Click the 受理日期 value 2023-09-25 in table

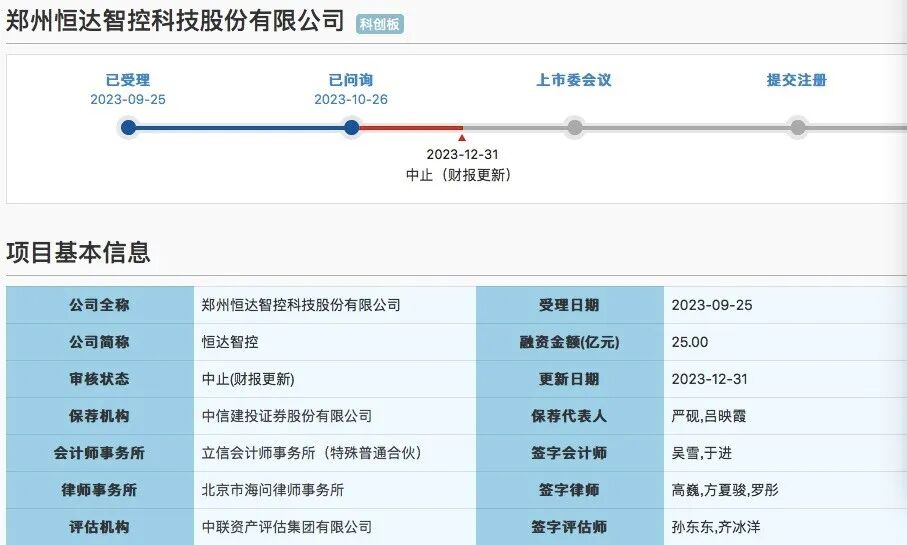[711, 305]
